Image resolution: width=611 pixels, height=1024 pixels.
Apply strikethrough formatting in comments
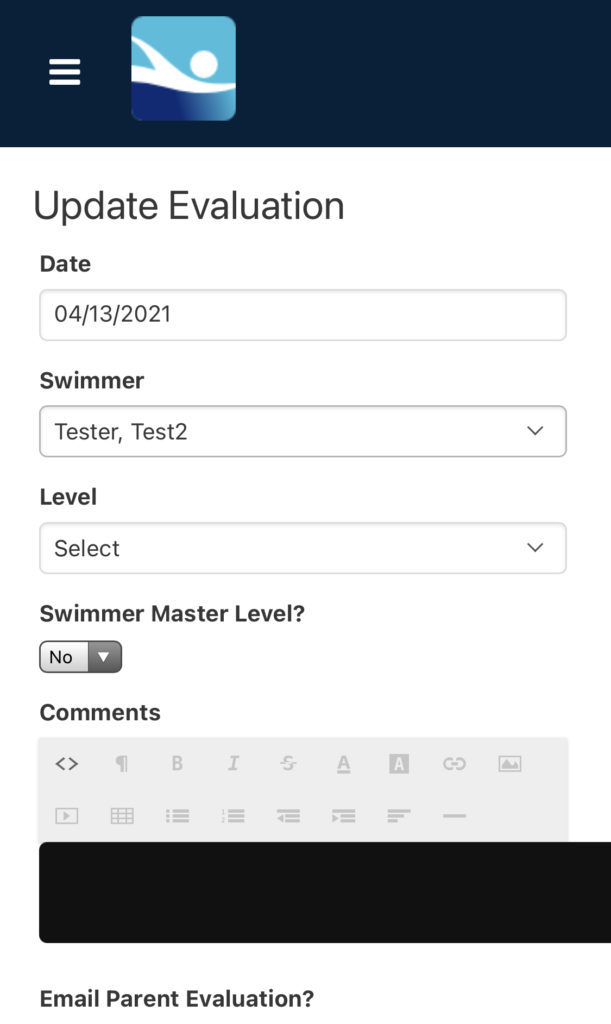pyautogui.click(x=288, y=763)
